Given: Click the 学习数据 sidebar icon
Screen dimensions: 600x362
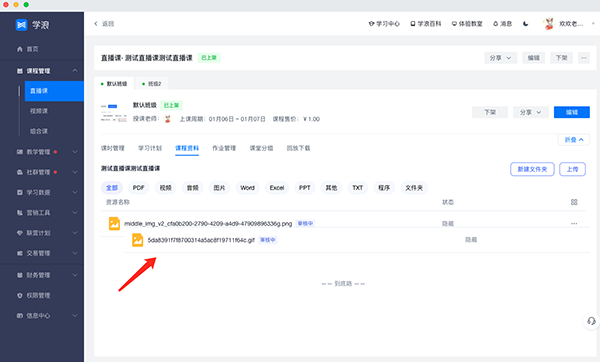Looking at the screenshot, I should [20, 192].
